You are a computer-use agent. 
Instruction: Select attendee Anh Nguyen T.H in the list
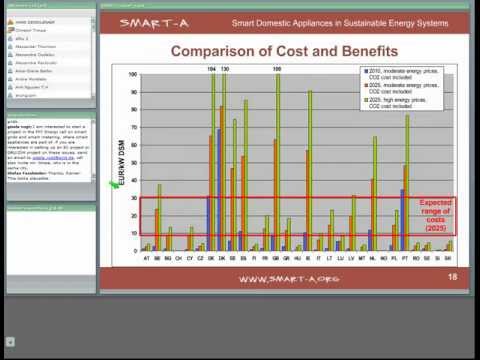(32, 87)
